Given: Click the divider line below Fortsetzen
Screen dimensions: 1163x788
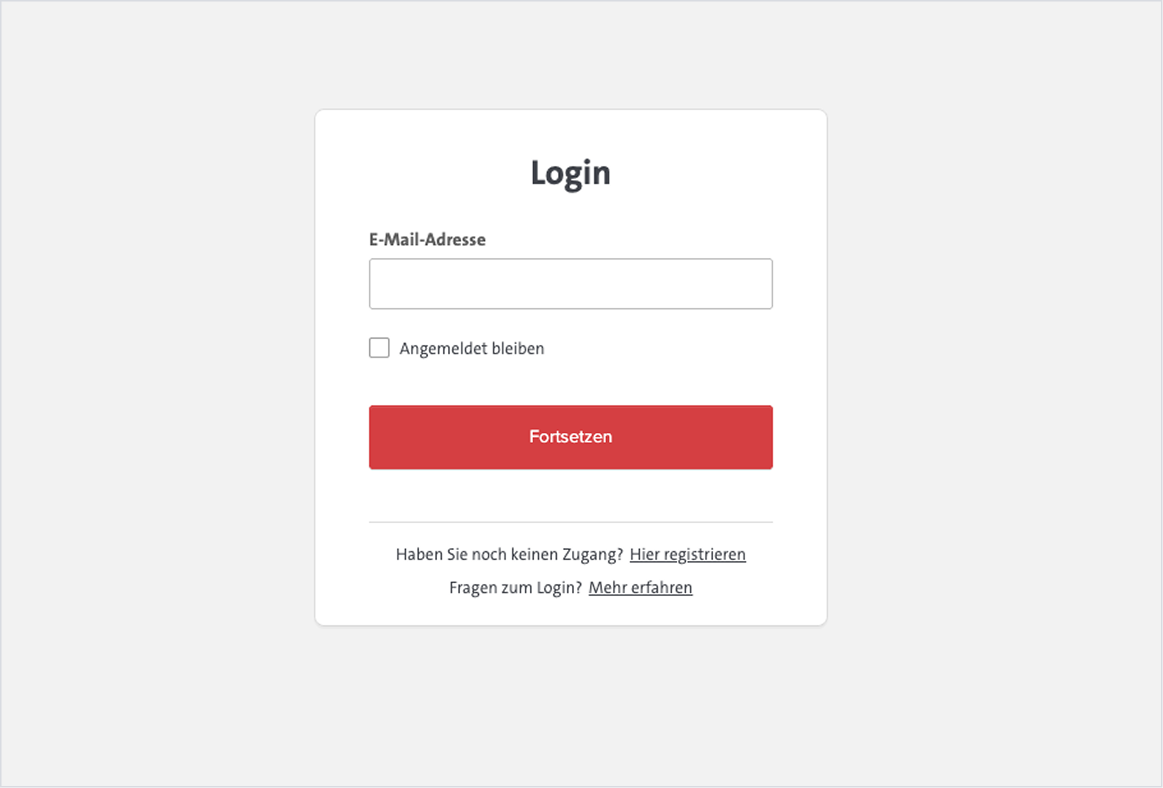Looking at the screenshot, I should pyautogui.click(x=570, y=522).
